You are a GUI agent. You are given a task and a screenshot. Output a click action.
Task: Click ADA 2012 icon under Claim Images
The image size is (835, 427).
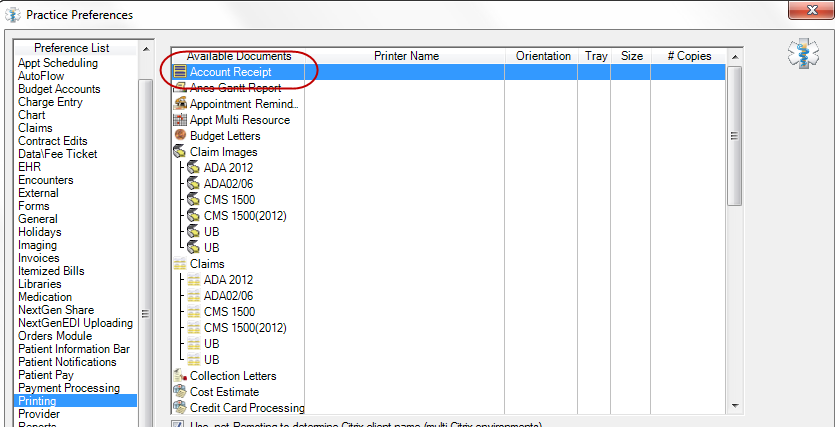tap(194, 168)
